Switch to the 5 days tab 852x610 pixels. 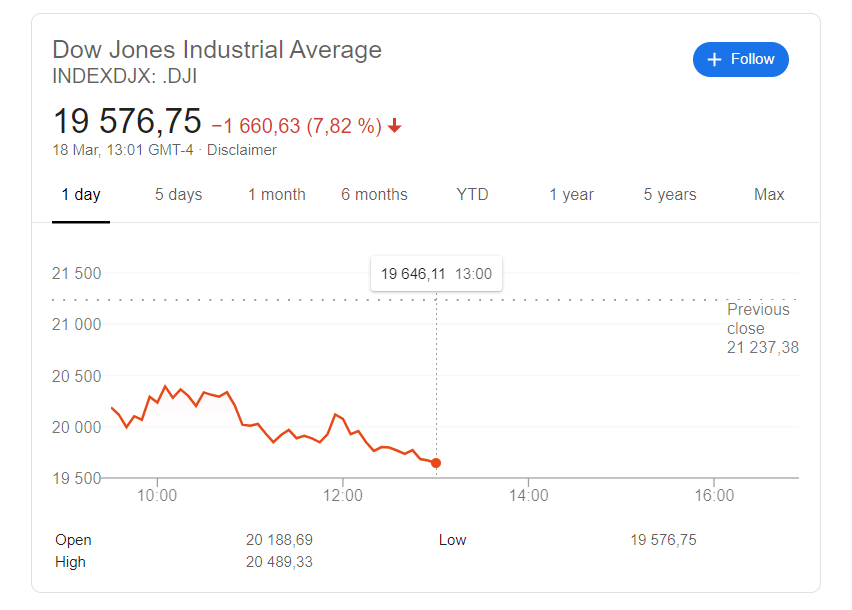178,195
